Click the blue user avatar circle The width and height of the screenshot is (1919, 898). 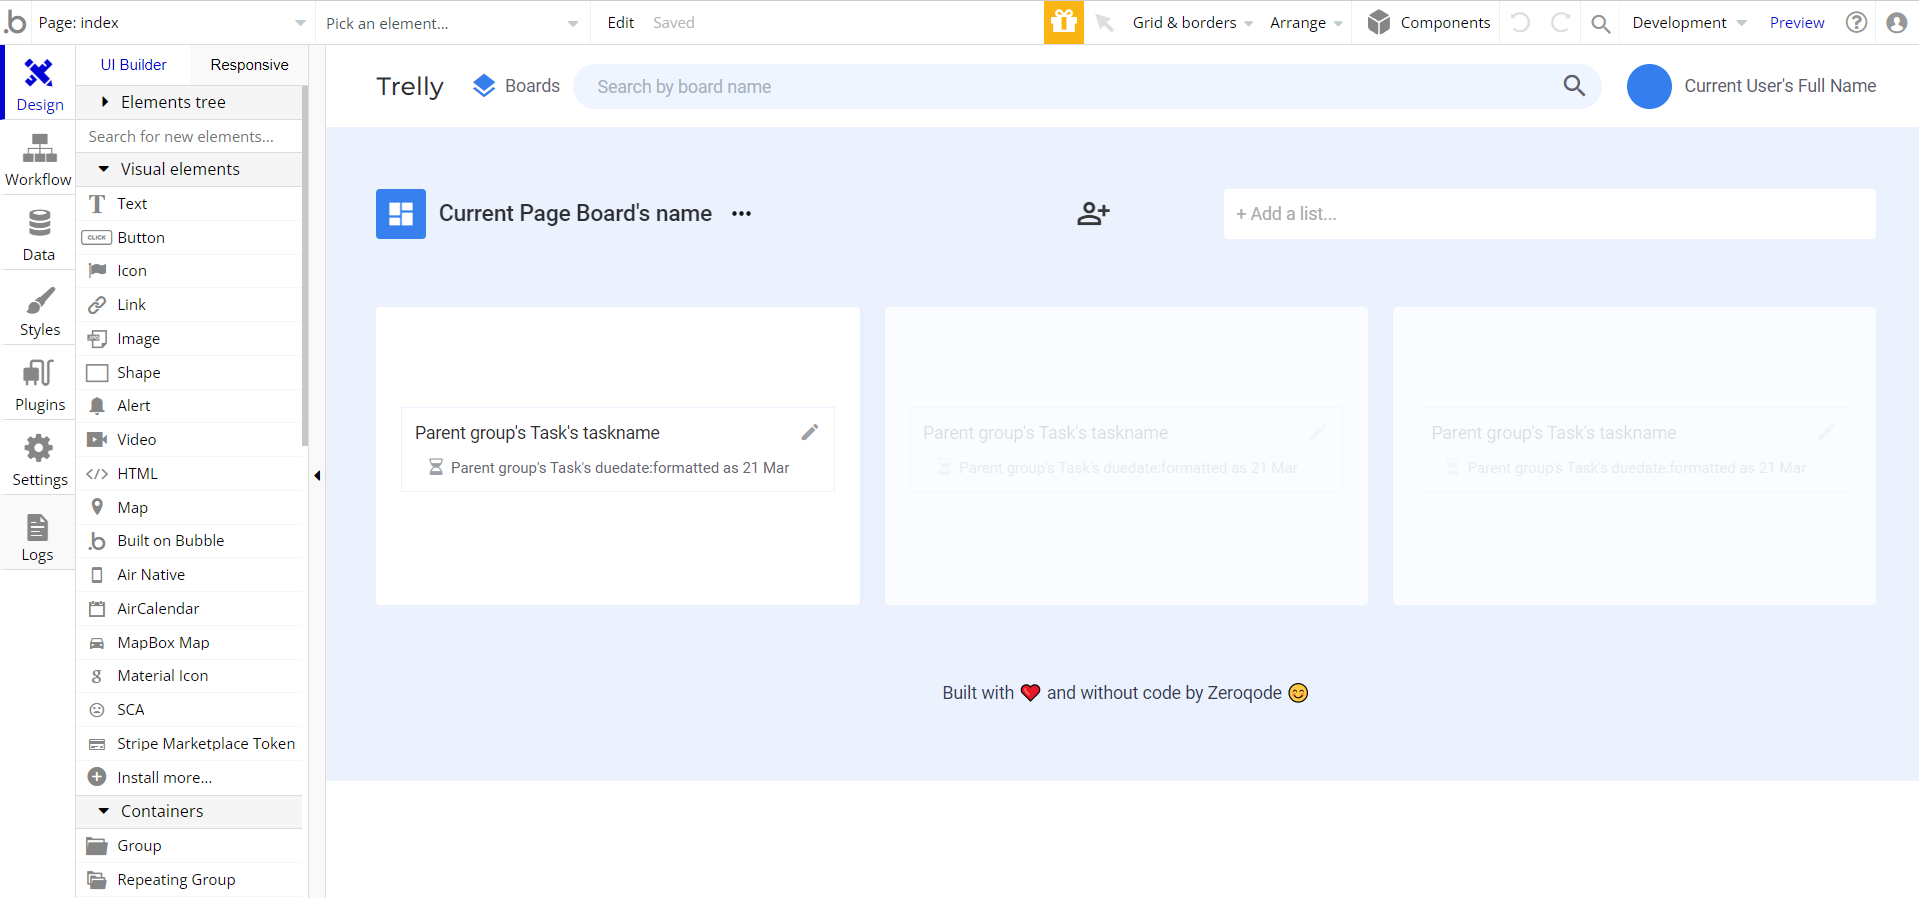[x=1649, y=86]
